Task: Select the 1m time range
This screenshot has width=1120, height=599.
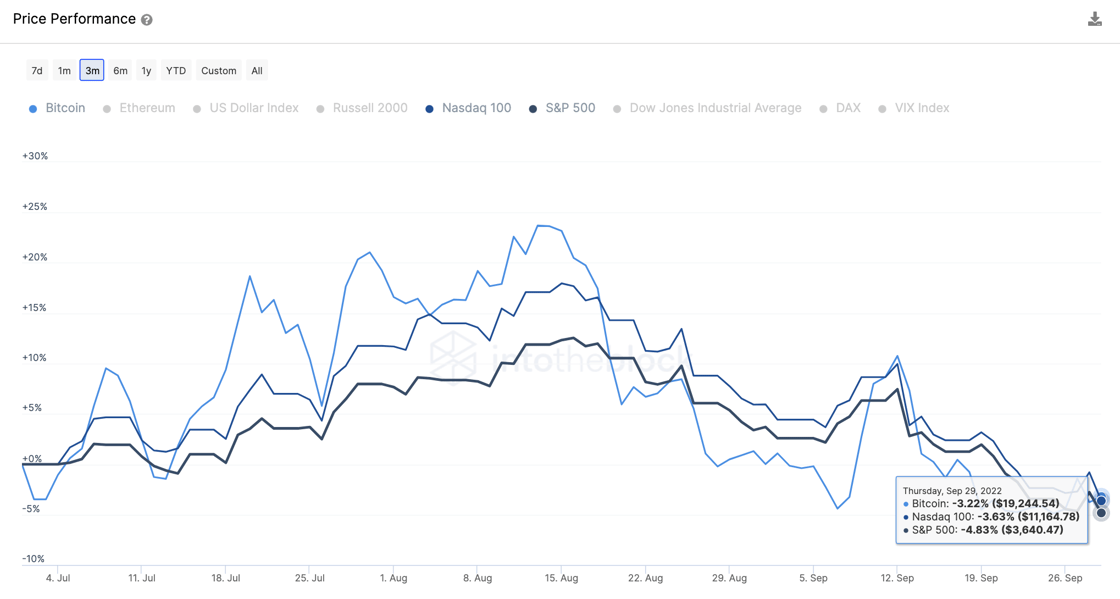Action: pos(64,71)
